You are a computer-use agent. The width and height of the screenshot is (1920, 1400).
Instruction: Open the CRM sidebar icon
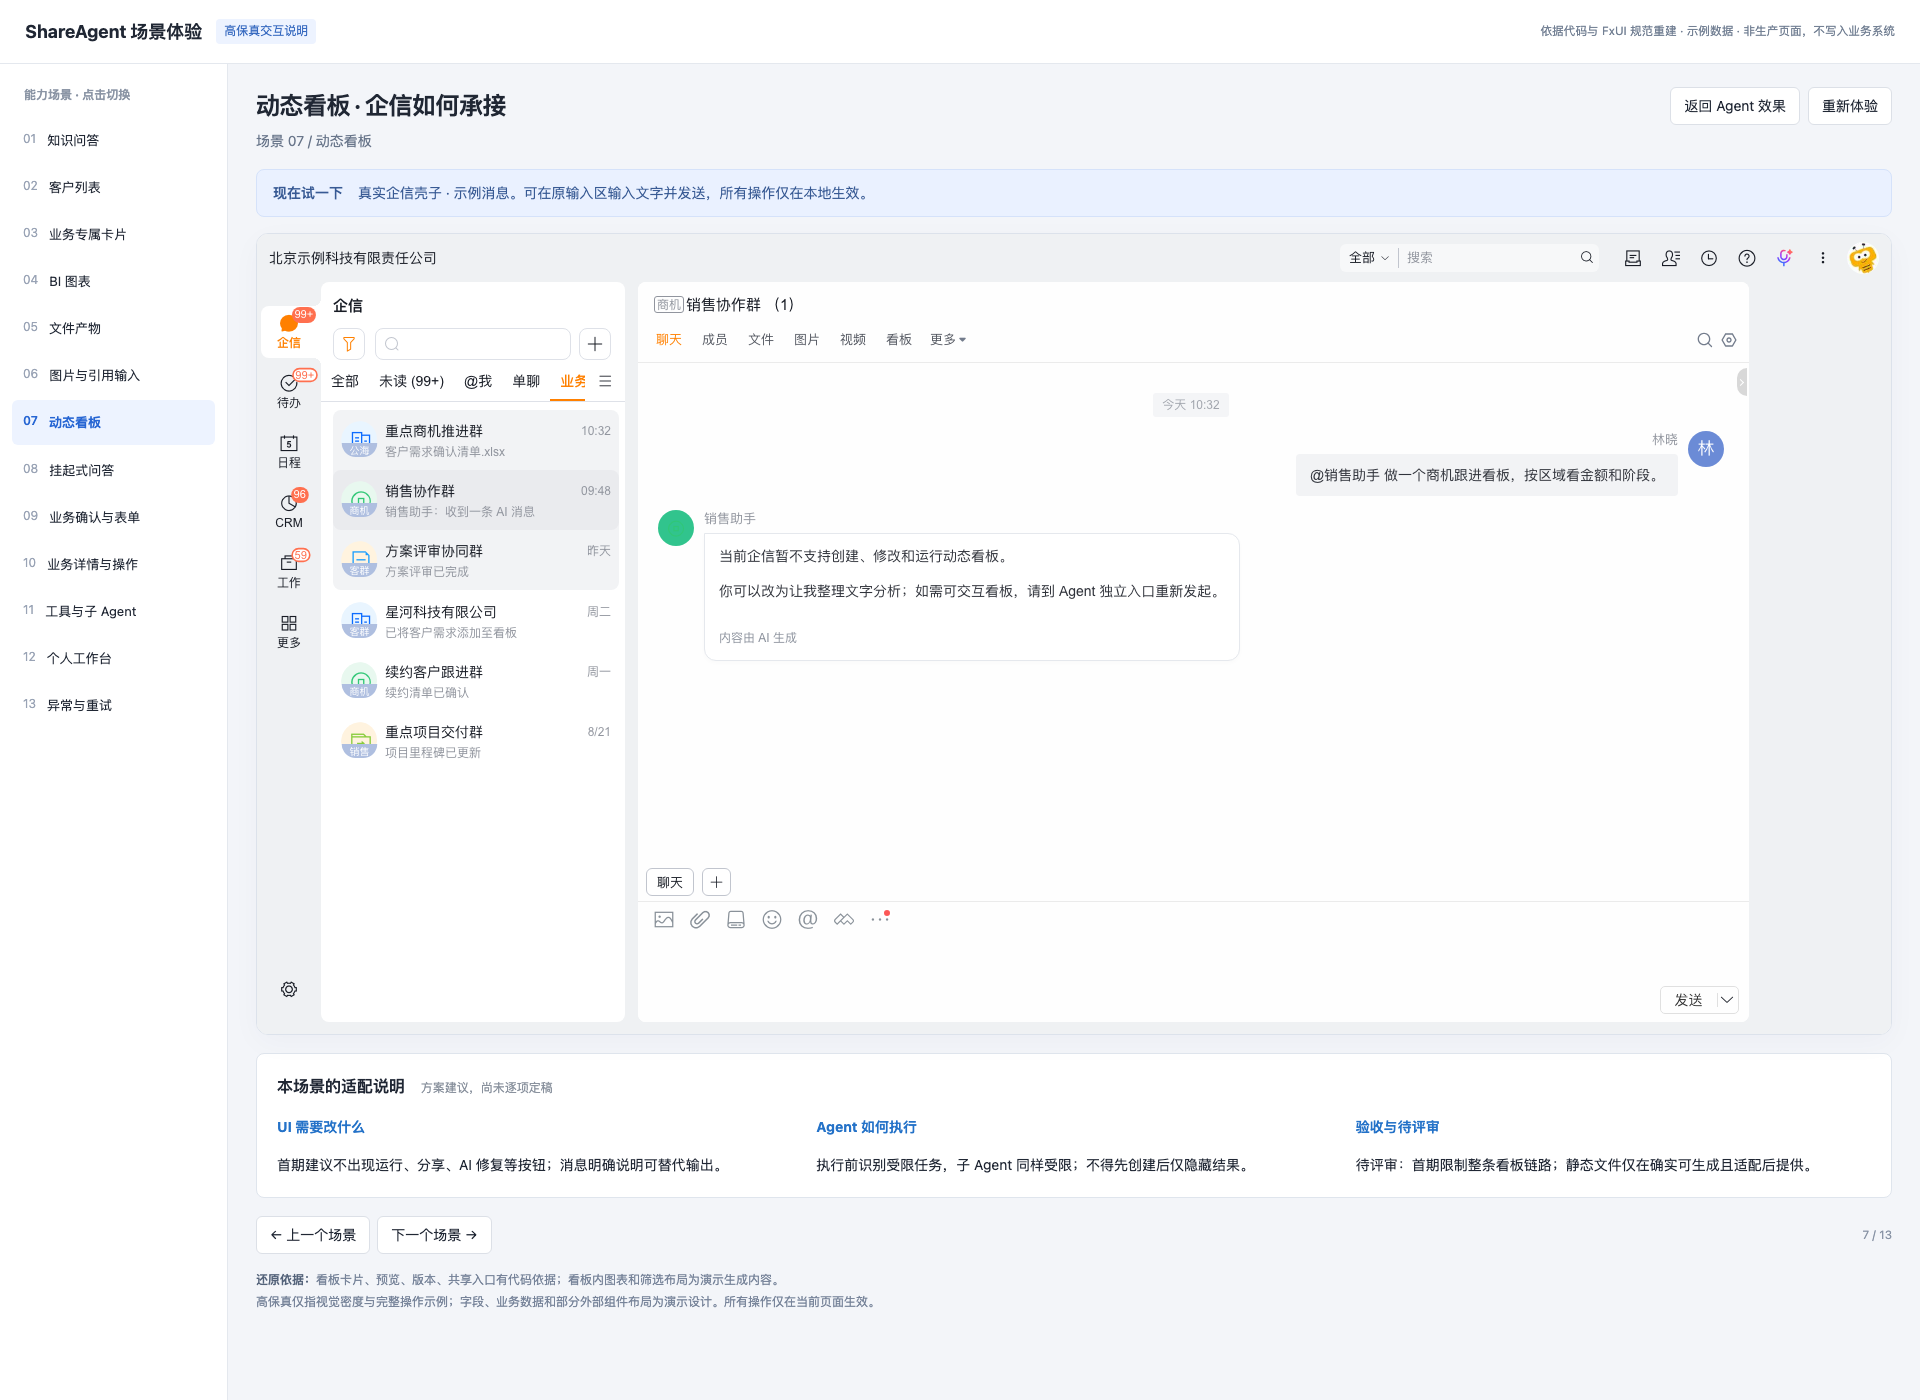(289, 510)
